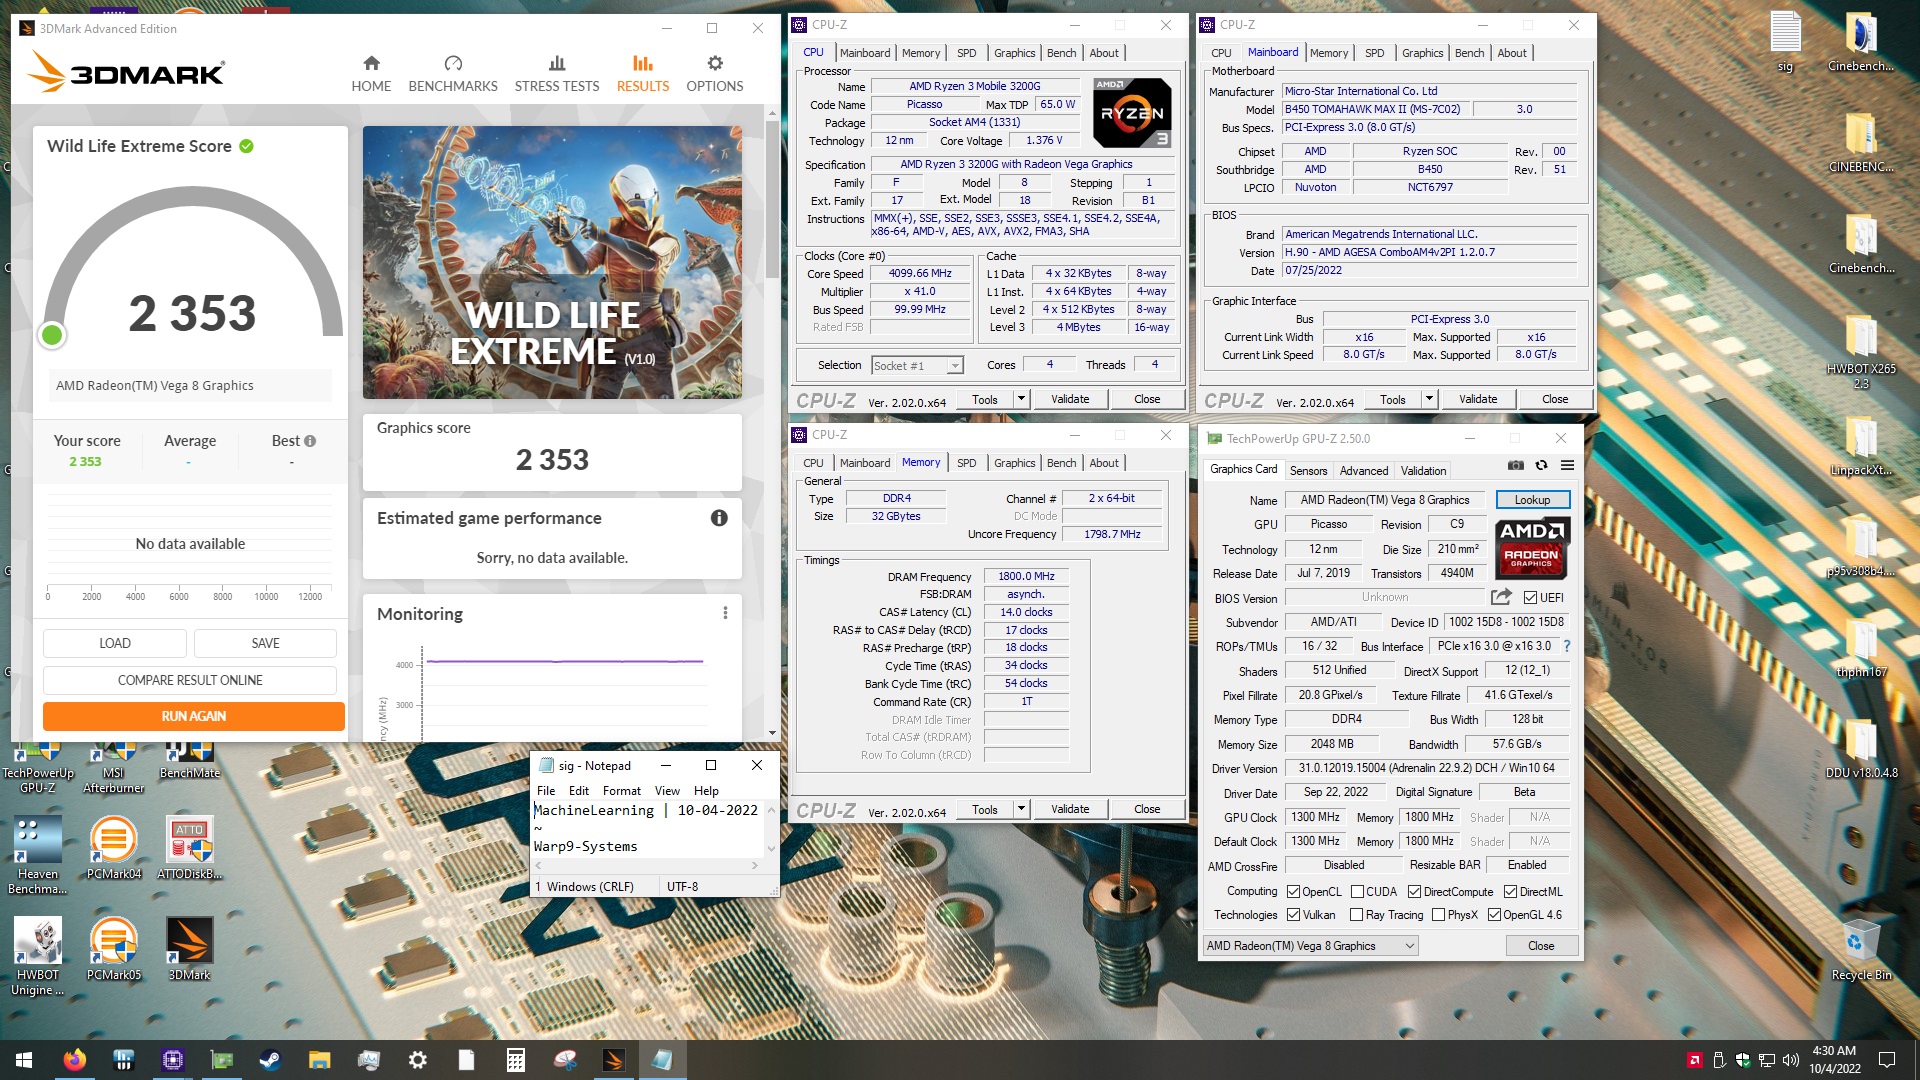Toggle PhysX checkbox in GPU-Z

(x=1438, y=915)
